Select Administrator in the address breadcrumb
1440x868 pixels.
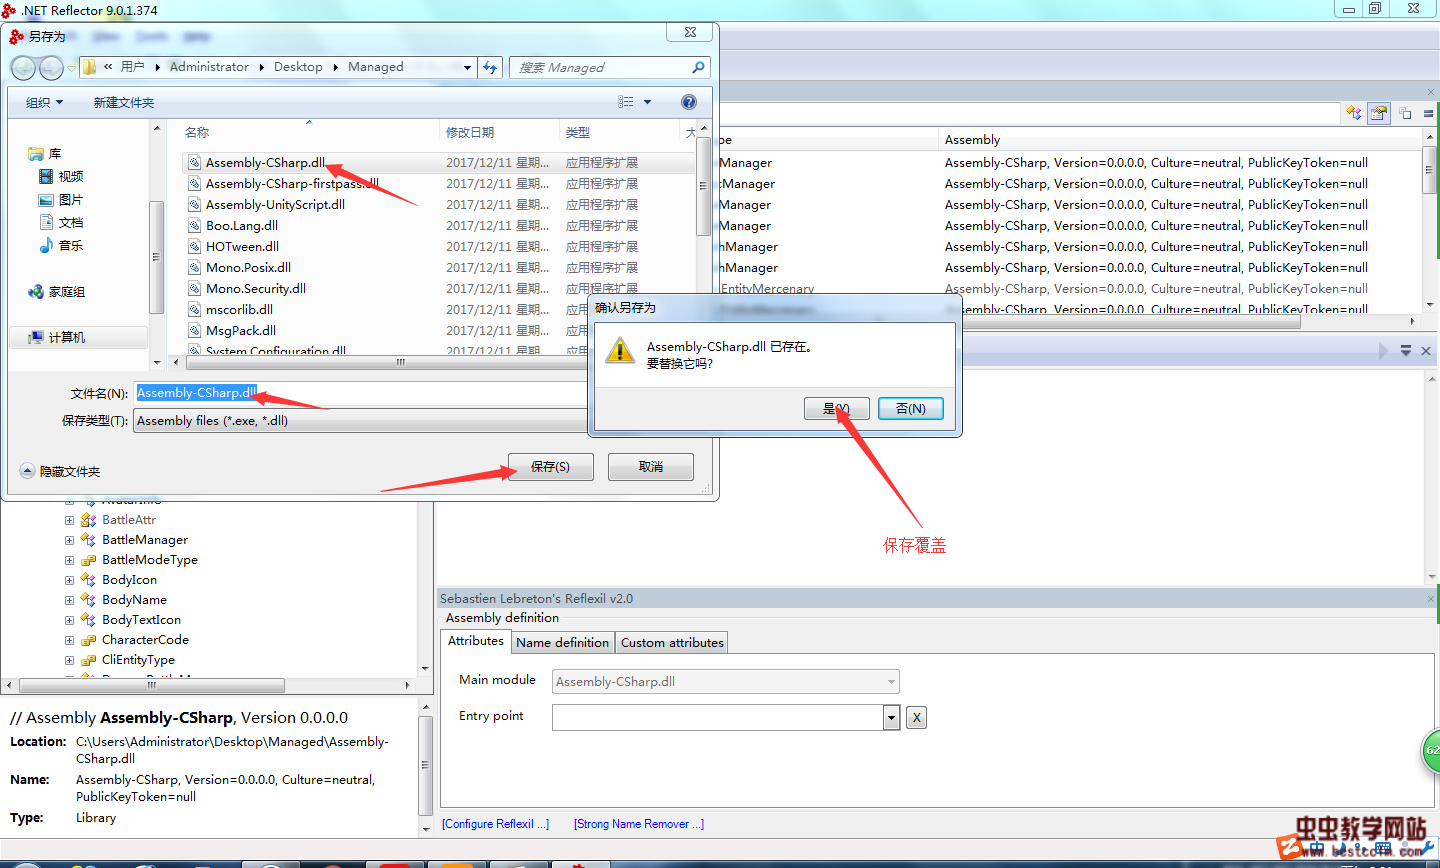[x=209, y=67]
